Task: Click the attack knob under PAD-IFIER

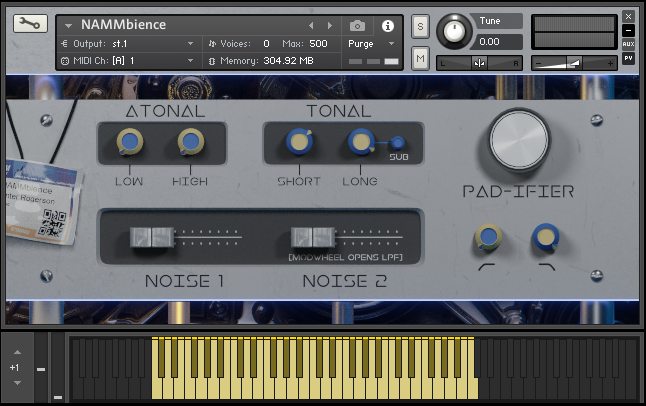Action: pos(489,237)
